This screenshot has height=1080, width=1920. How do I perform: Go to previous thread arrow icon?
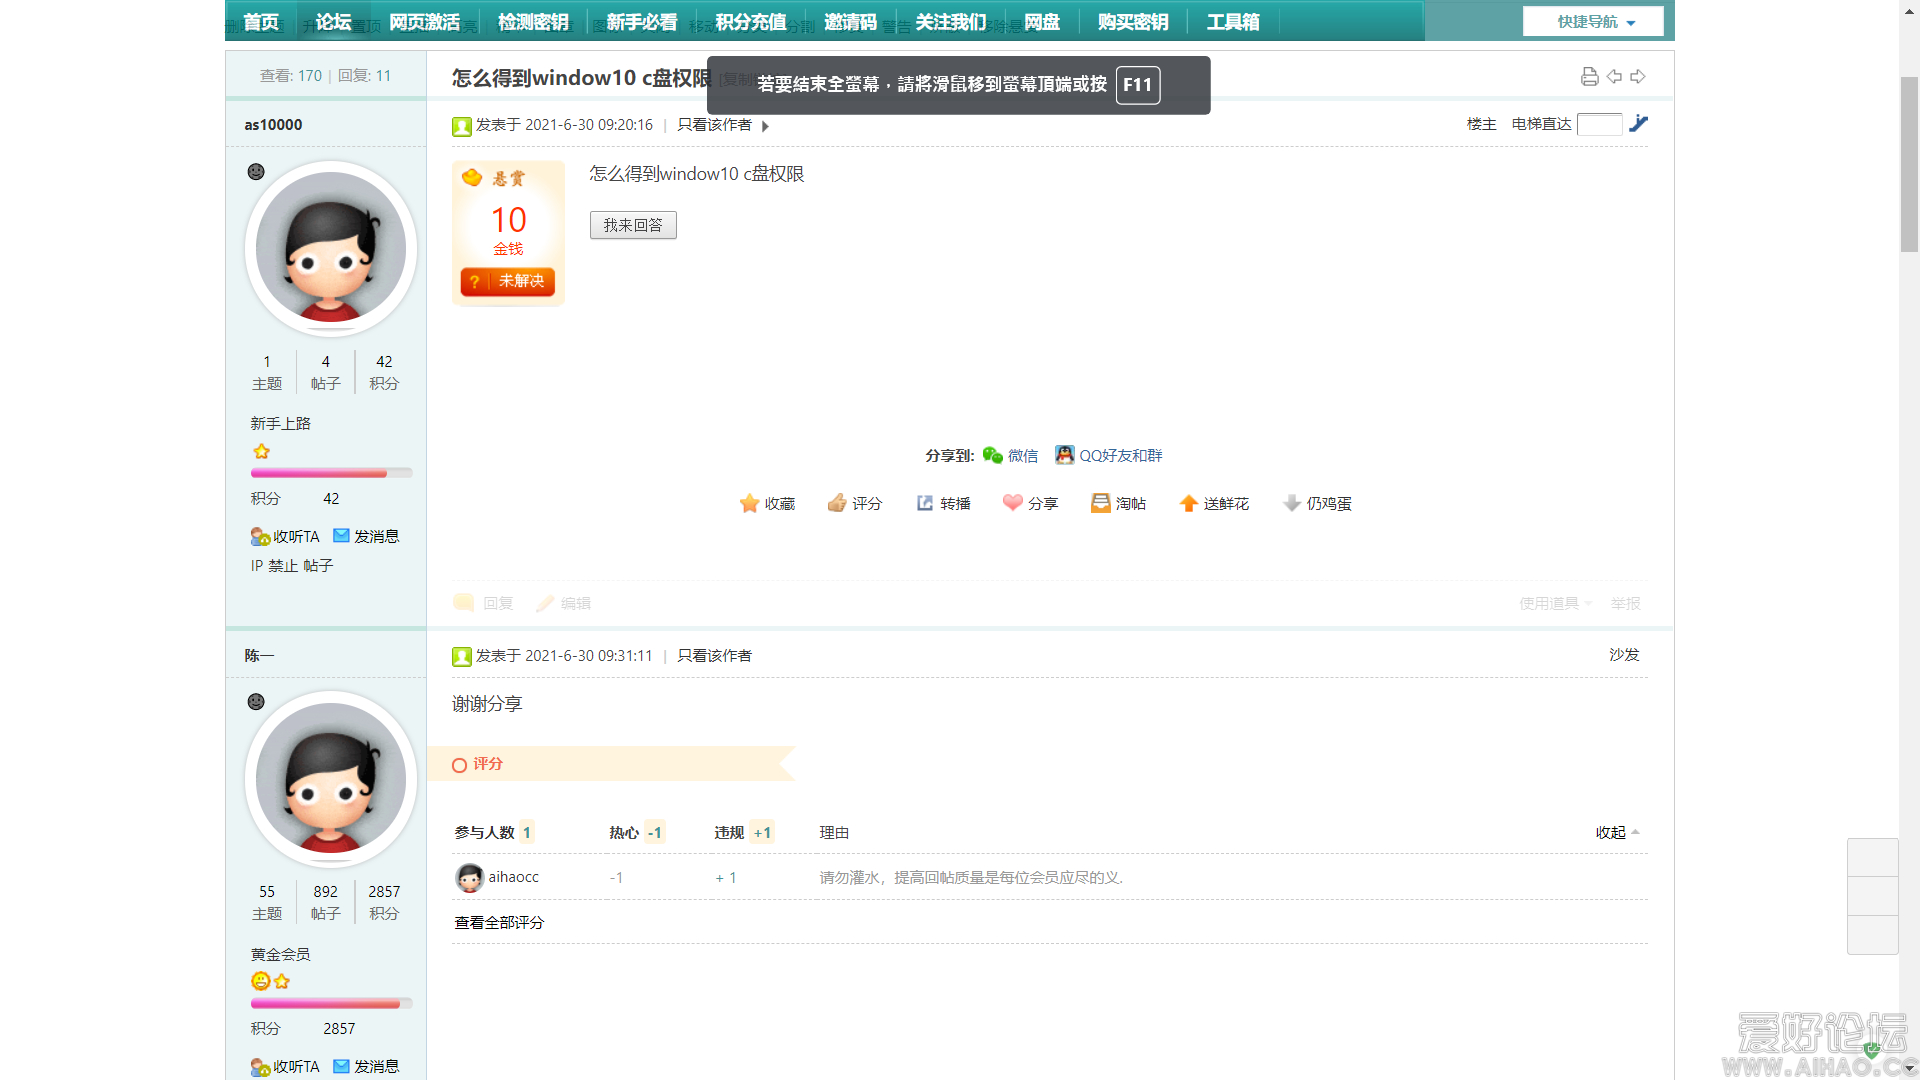click(1614, 76)
